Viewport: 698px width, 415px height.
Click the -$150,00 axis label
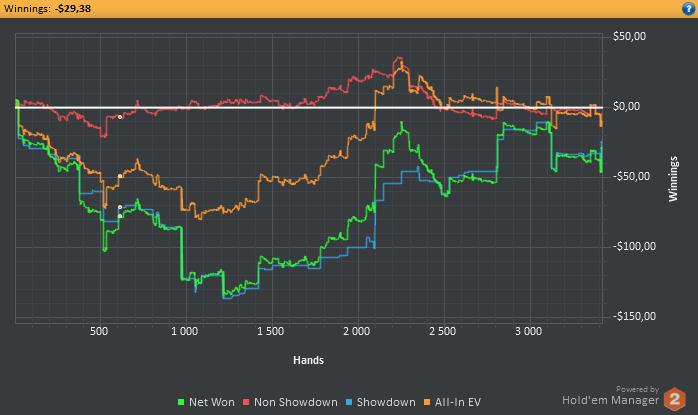tap(634, 317)
